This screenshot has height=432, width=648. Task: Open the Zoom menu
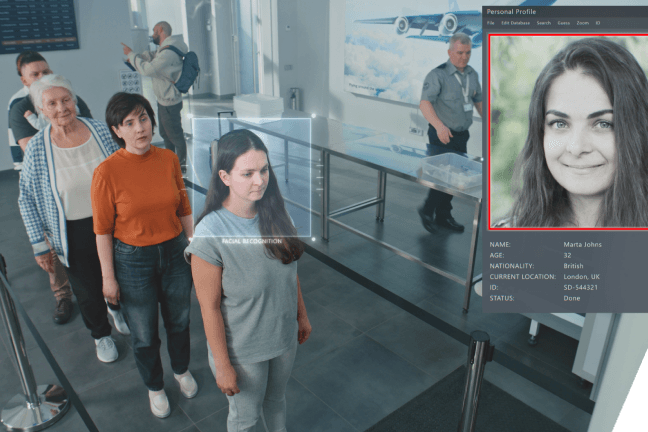click(x=583, y=23)
